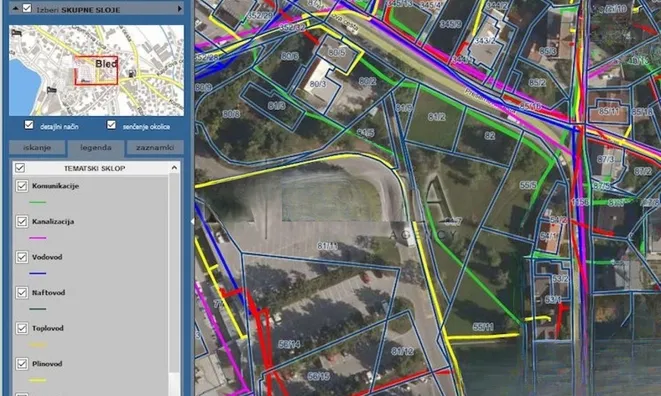Click parcel label 58/15 on the map

tap(318, 376)
